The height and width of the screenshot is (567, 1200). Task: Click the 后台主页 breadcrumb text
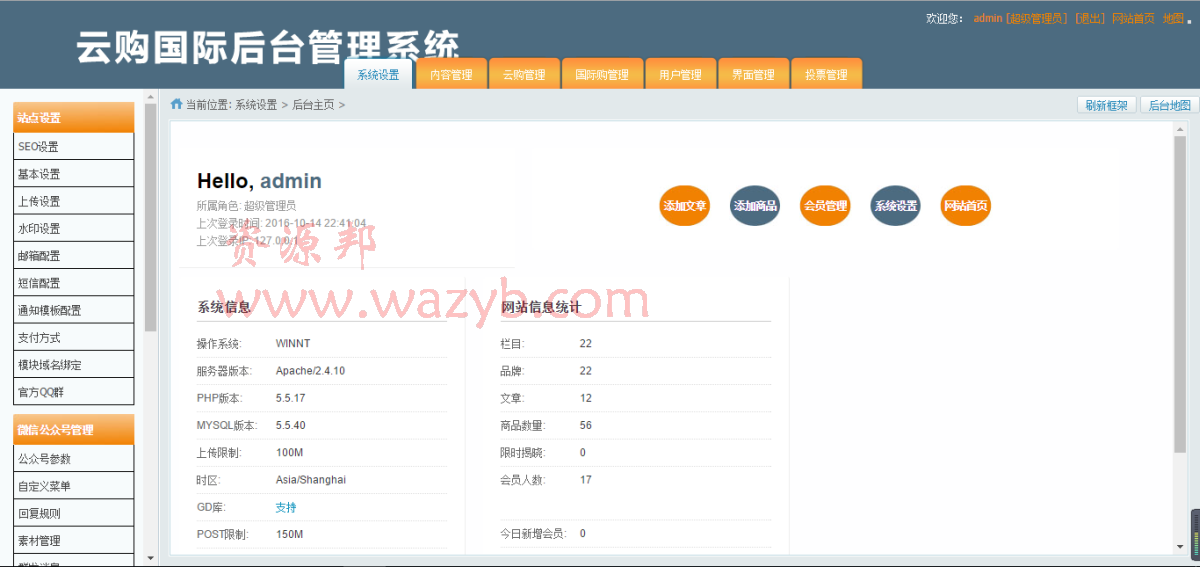pyautogui.click(x=313, y=105)
